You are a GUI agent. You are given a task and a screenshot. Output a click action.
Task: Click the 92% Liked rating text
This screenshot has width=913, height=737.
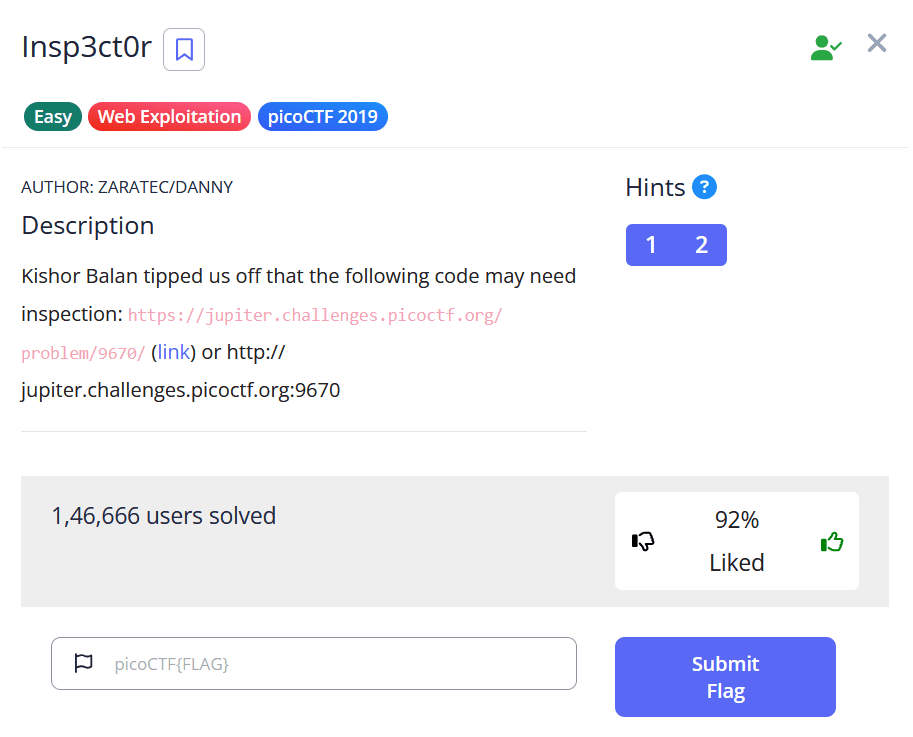[x=736, y=541]
